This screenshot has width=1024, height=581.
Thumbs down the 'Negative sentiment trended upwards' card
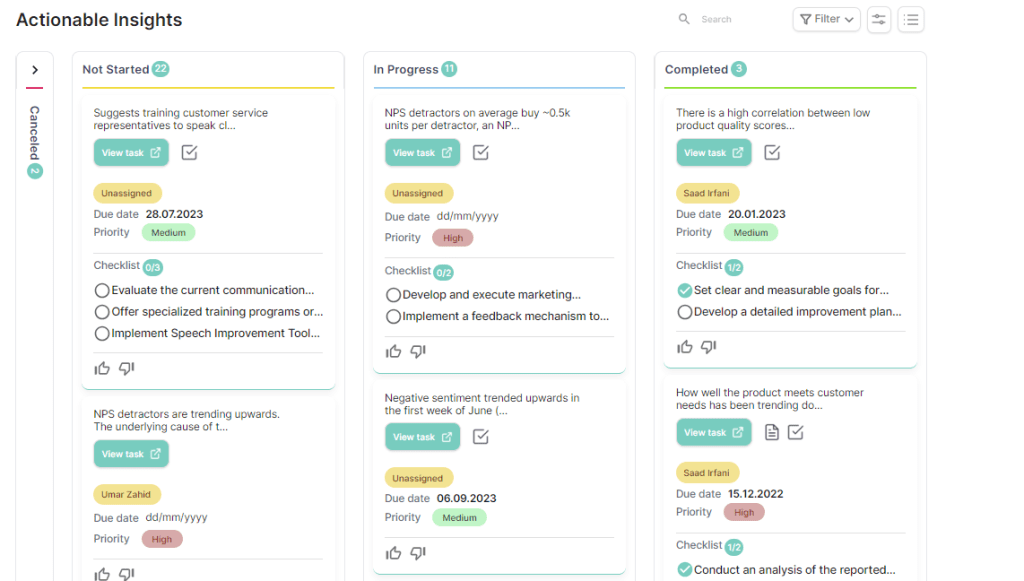click(x=418, y=554)
